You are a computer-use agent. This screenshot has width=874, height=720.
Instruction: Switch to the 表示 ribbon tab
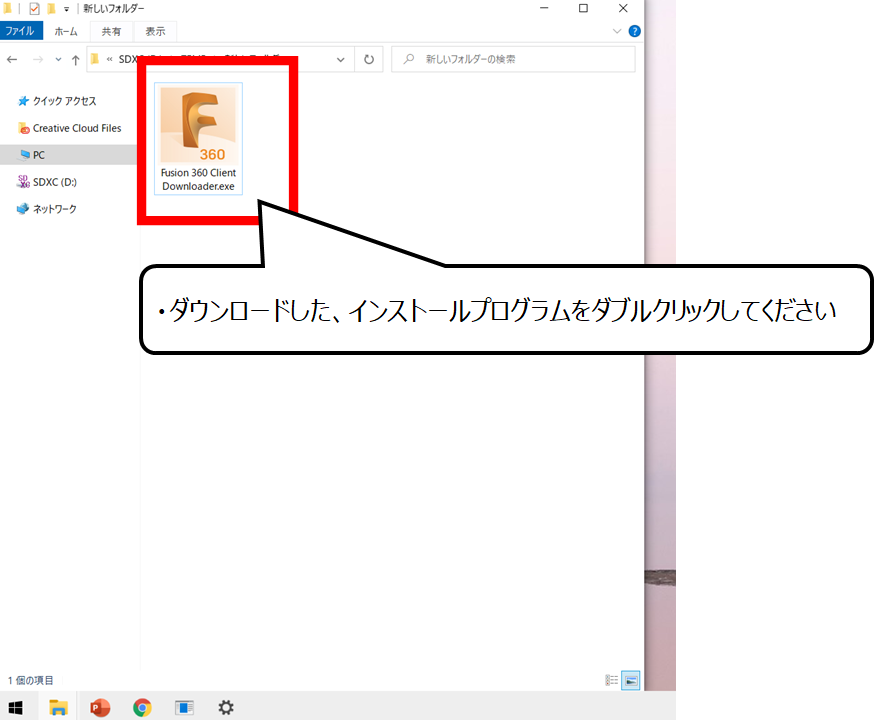click(156, 32)
